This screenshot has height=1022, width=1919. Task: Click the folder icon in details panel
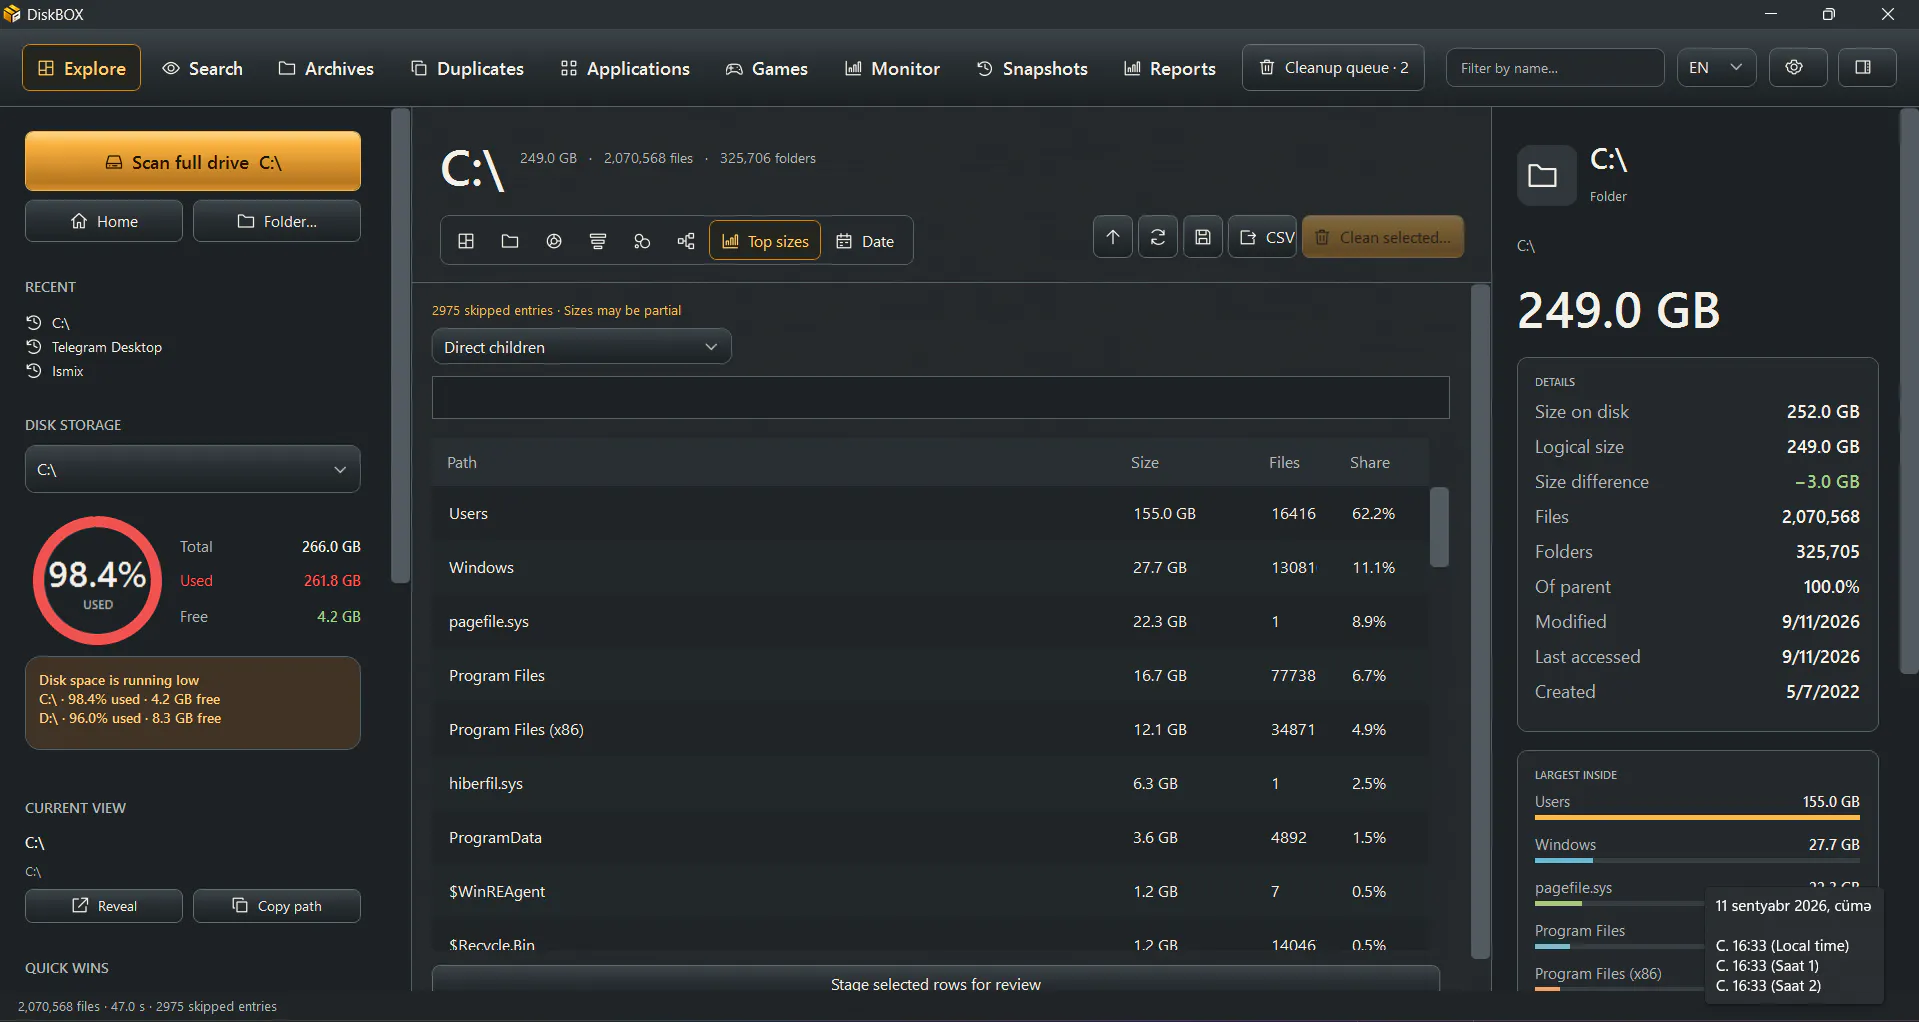[x=1545, y=176]
